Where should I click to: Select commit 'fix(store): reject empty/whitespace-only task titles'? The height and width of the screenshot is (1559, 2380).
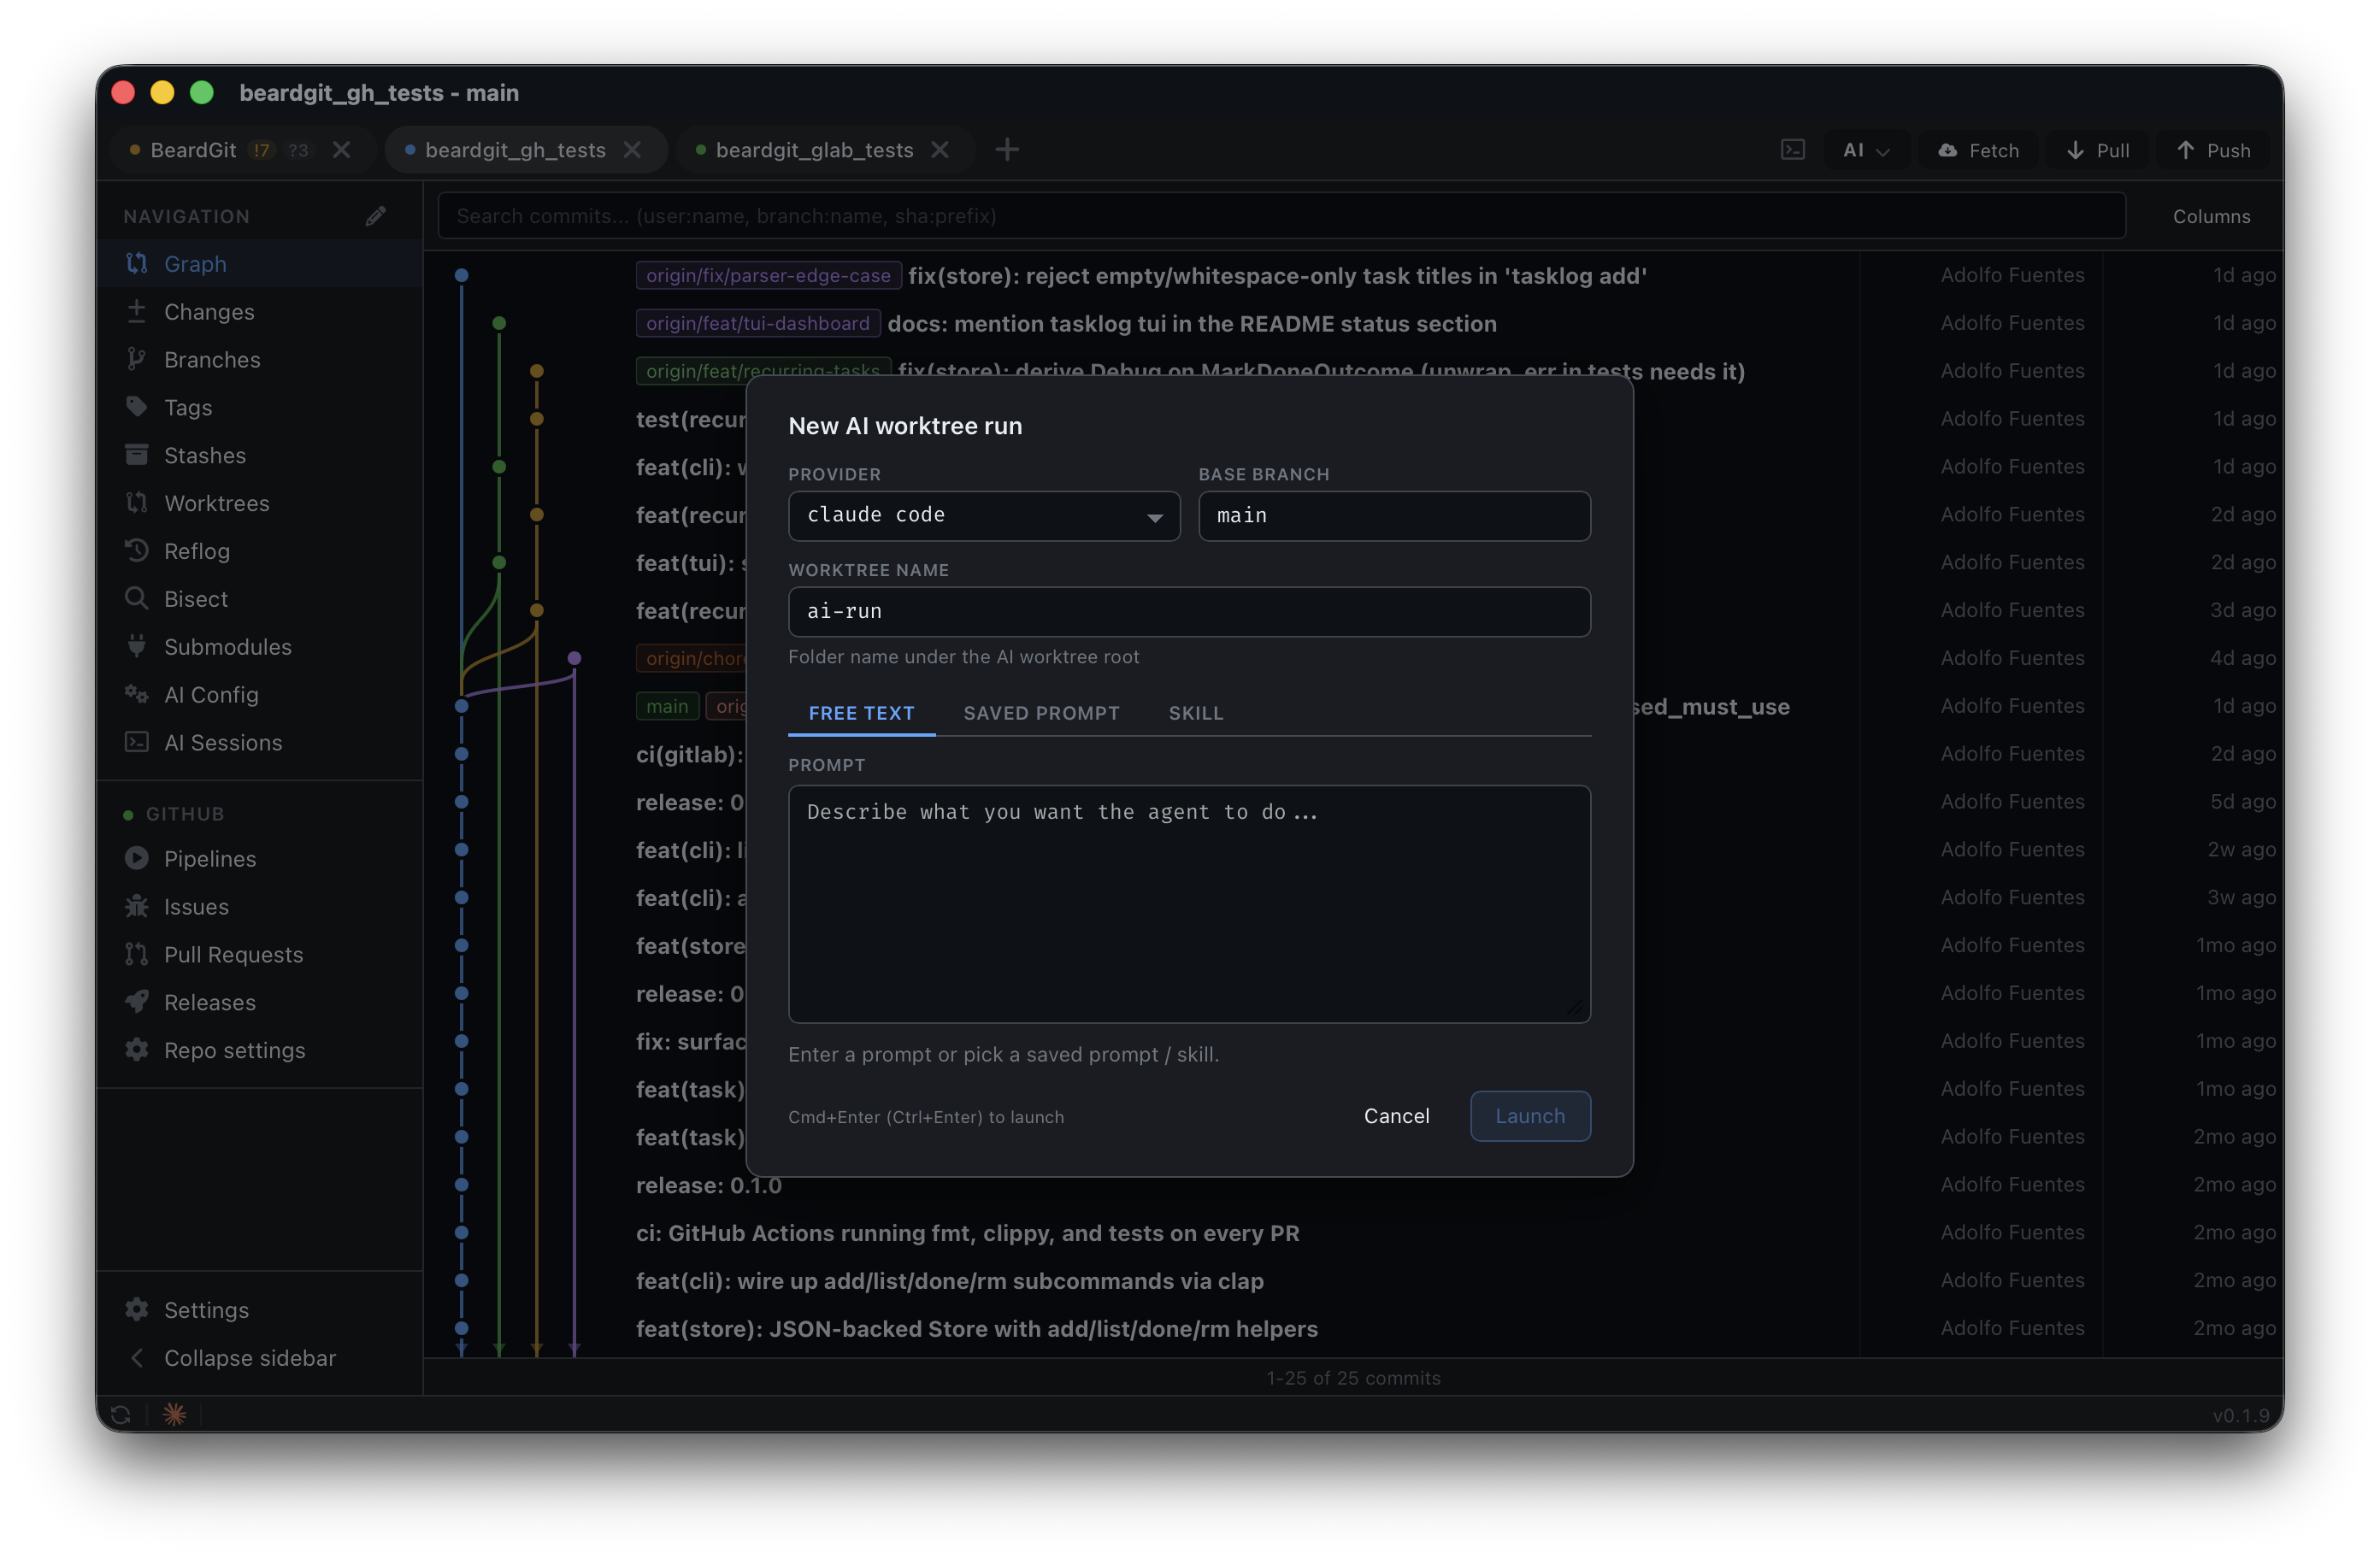point(1277,276)
